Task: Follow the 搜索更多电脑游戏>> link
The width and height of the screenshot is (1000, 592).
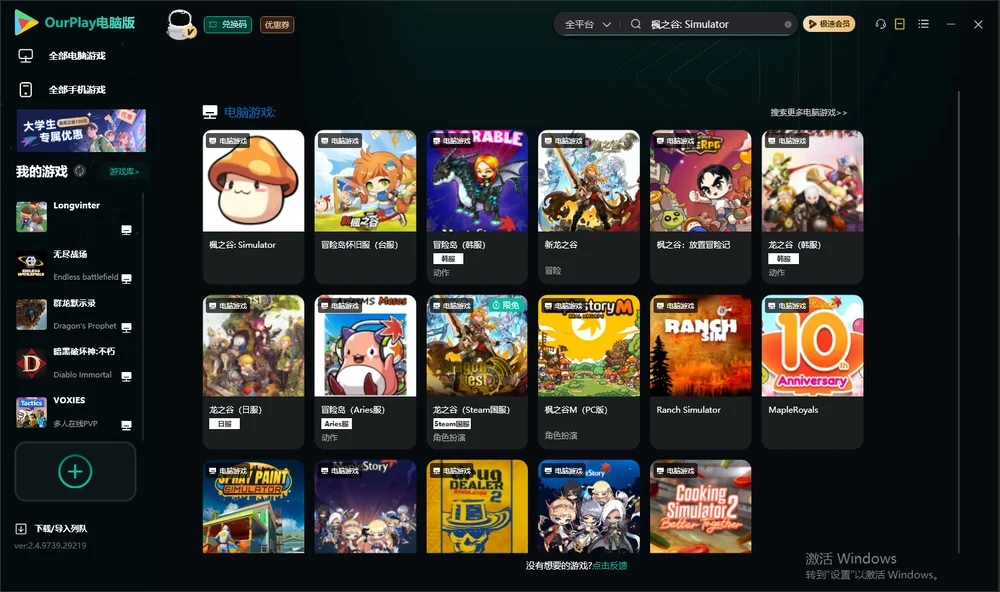Action: (x=809, y=112)
